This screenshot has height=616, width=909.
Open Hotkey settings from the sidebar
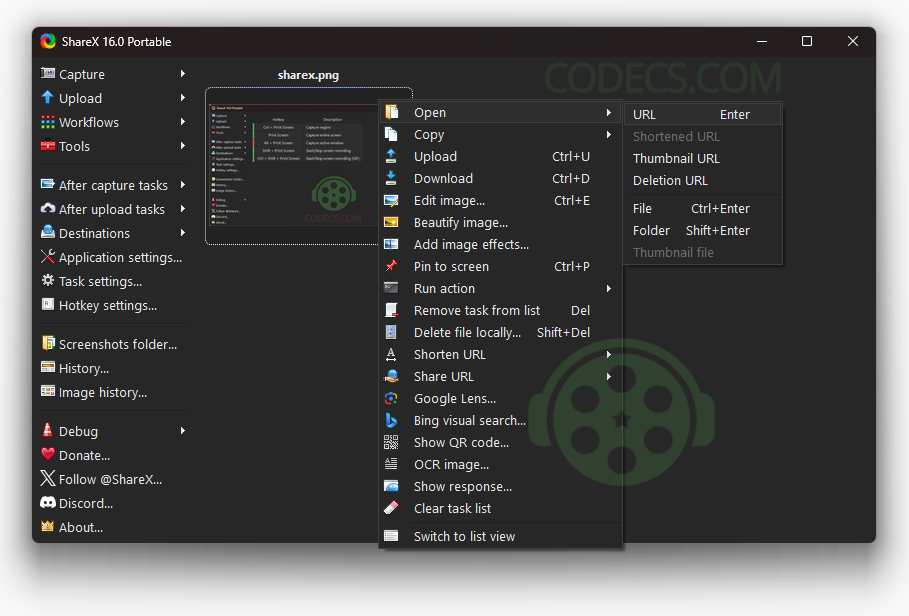(108, 305)
